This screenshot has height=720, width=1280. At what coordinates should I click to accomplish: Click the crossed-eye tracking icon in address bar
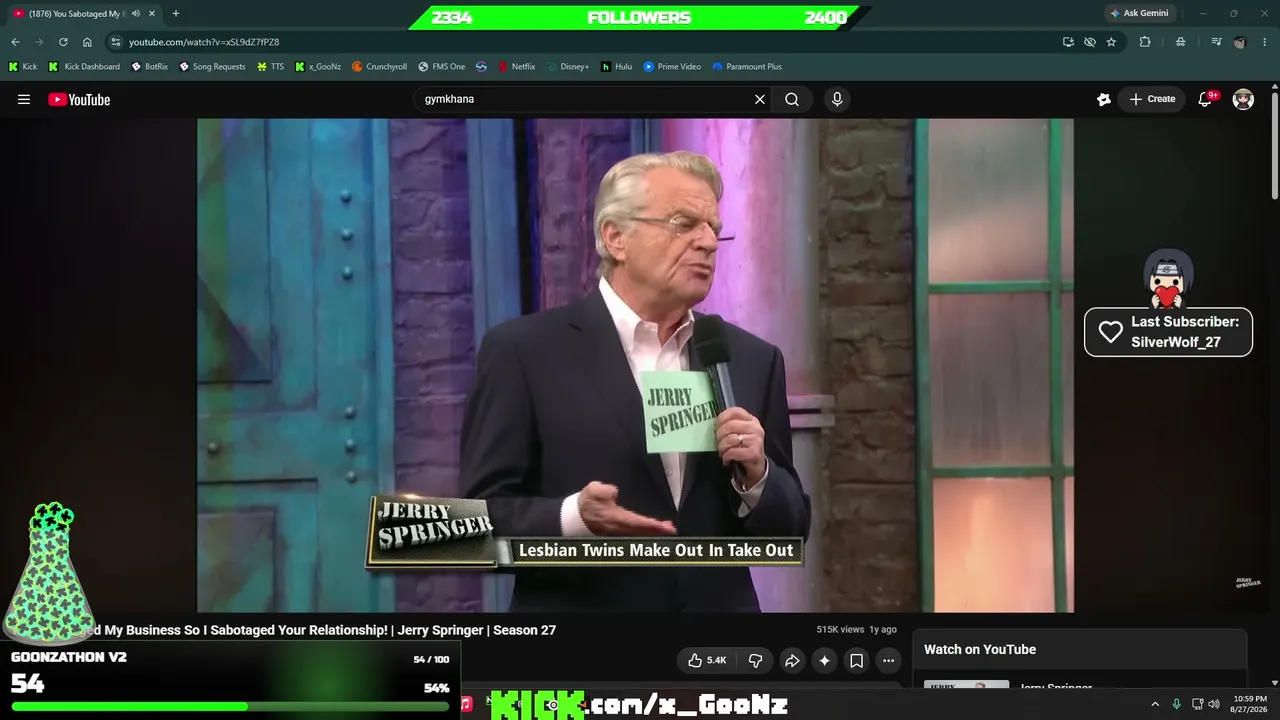(x=1090, y=42)
